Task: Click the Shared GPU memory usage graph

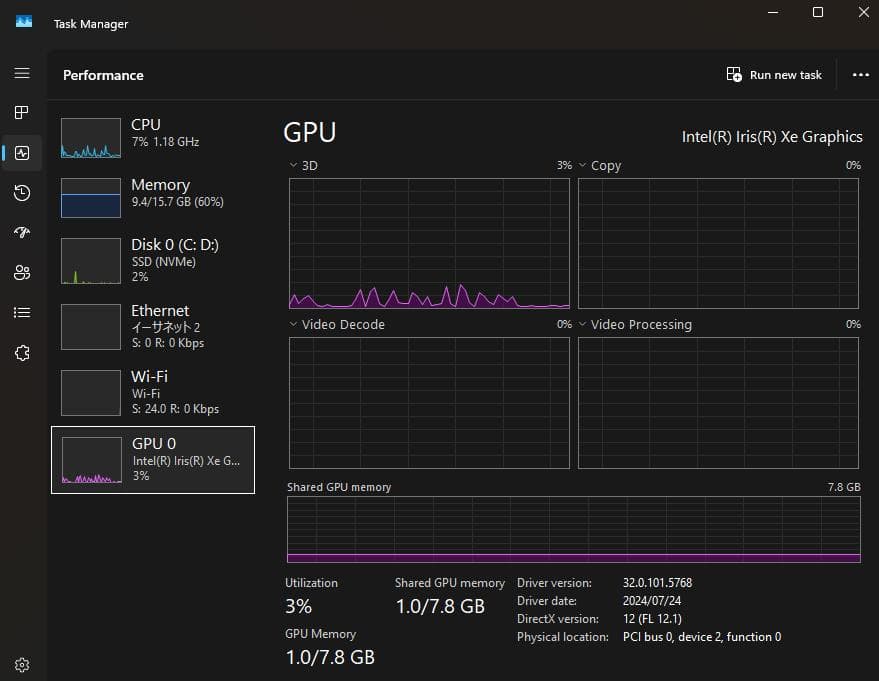Action: pos(573,529)
